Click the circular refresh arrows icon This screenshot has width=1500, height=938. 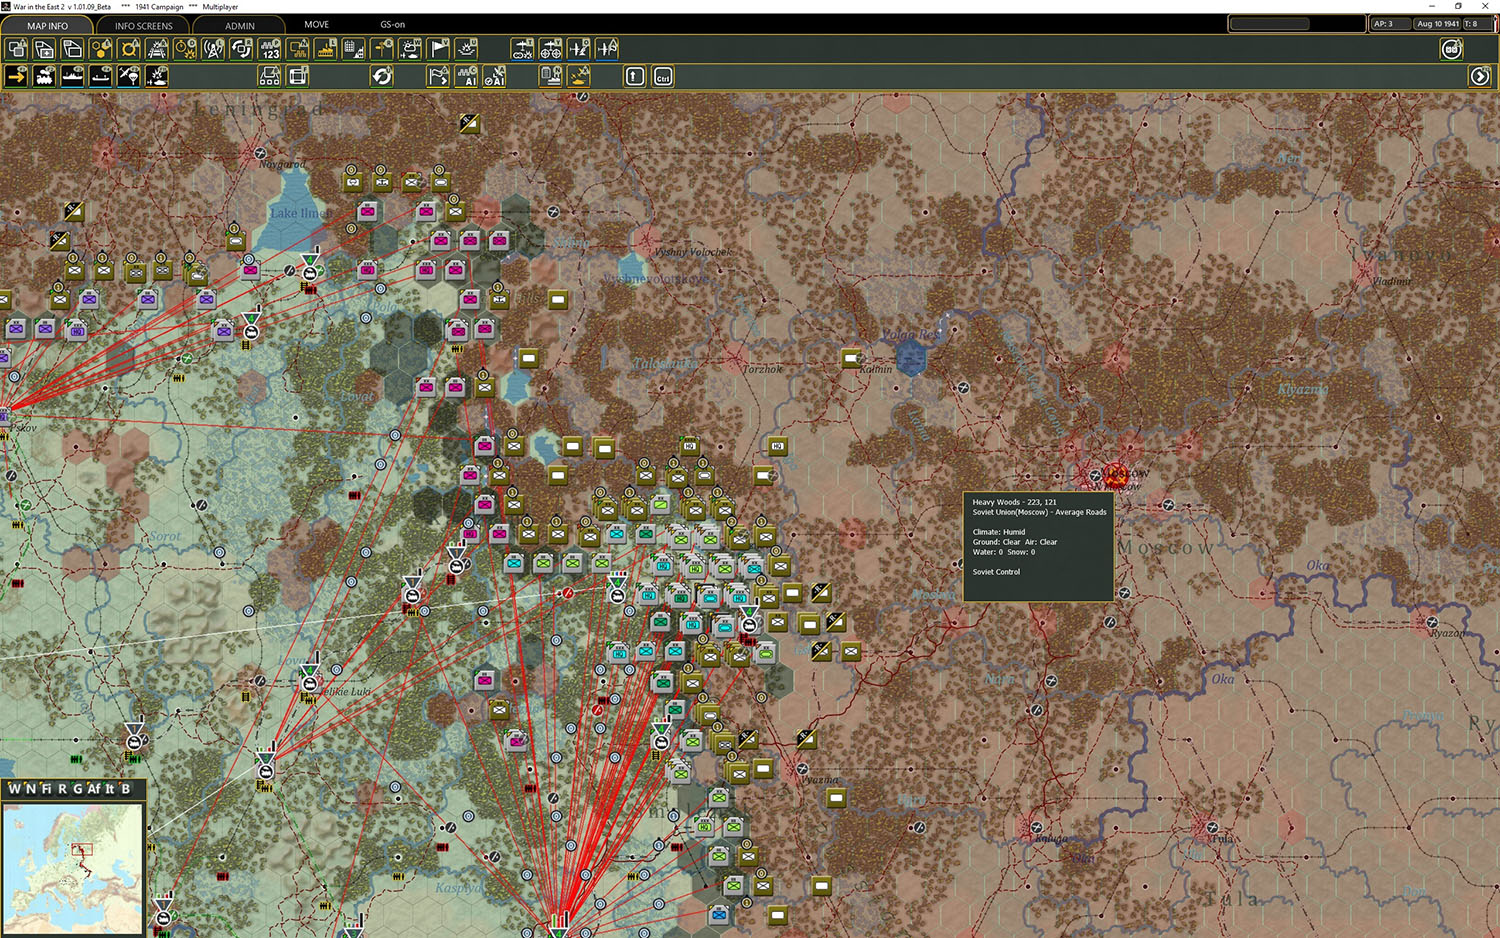click(382, 76)
